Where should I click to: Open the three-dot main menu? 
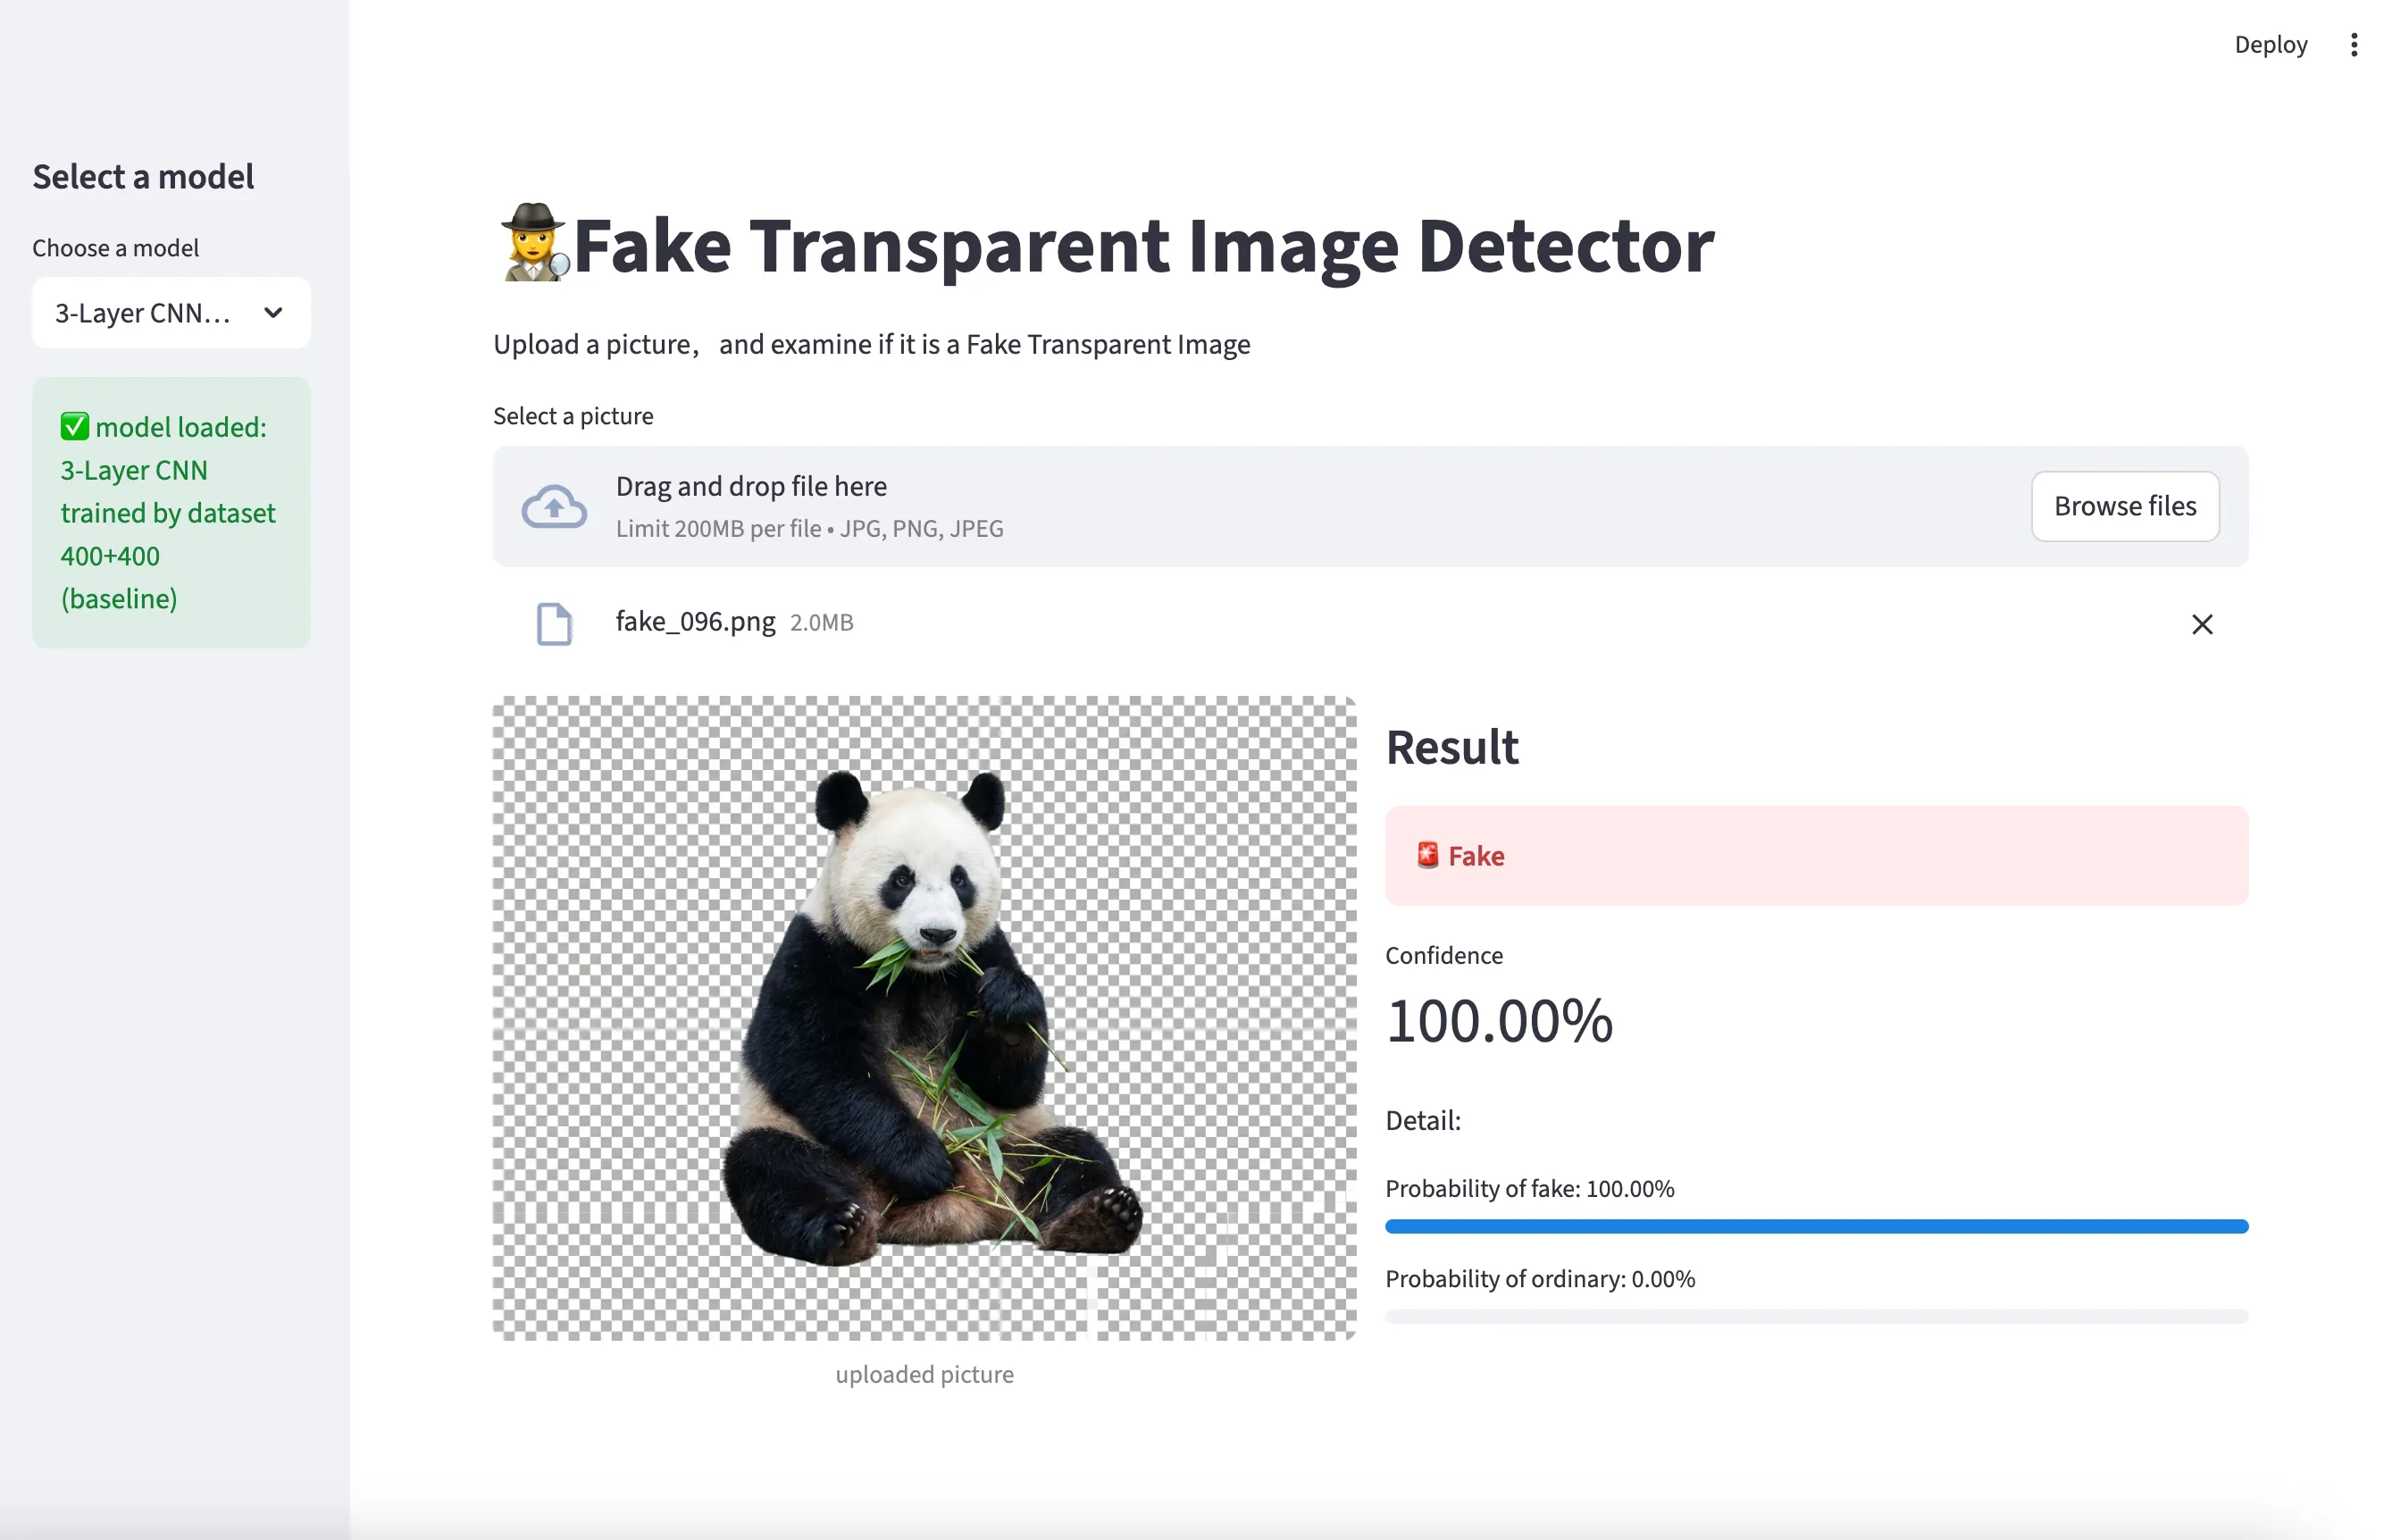[x=2353, y=45]
